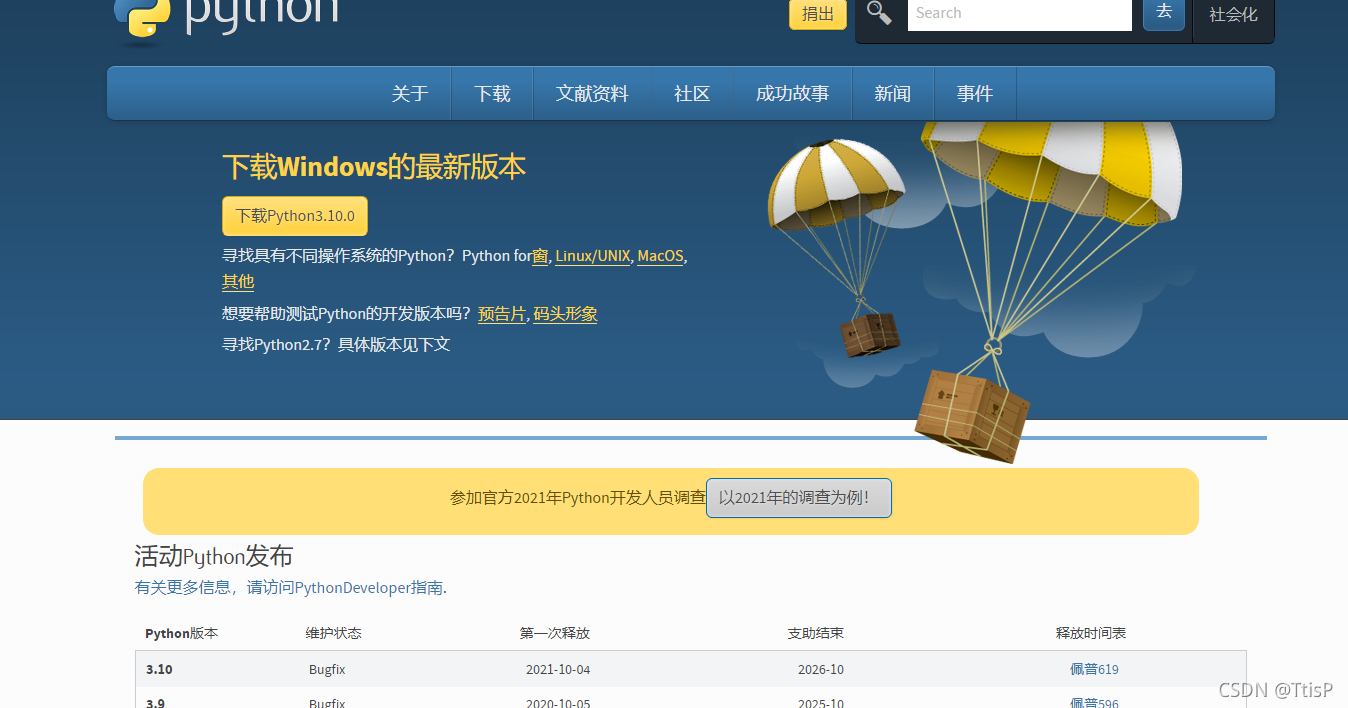Open the 文献资料 navigation menu
Viewport: 1348px width, 708px height.
click(592, 94)
